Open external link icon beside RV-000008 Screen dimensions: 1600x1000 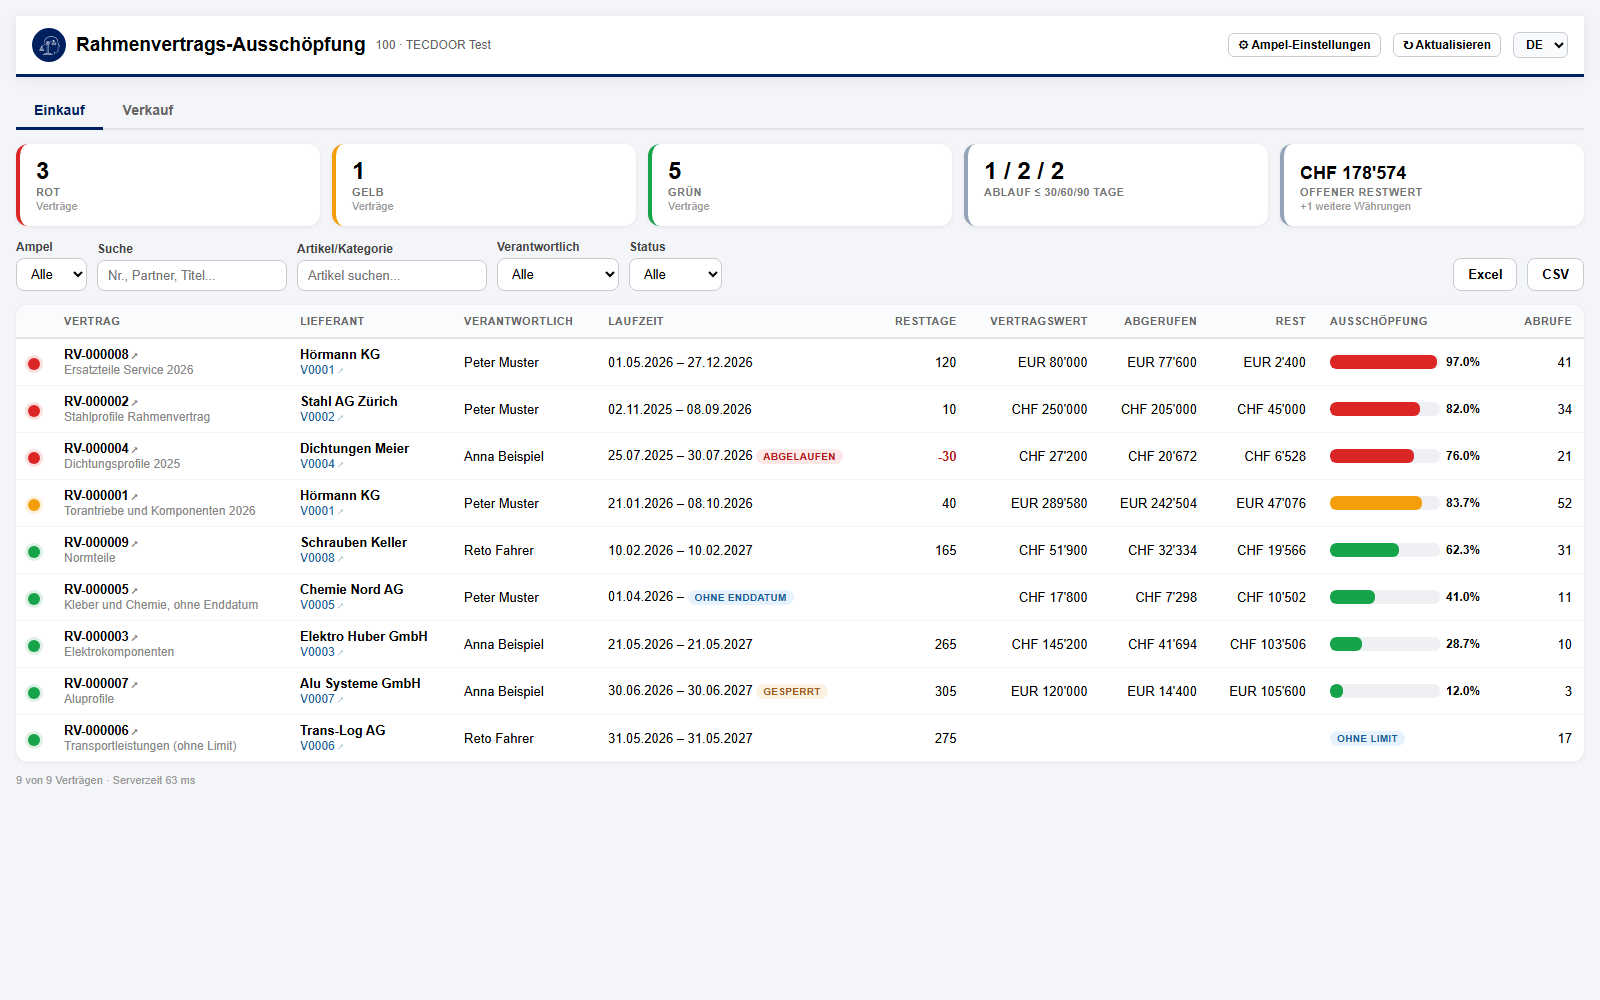pos(135,355)
